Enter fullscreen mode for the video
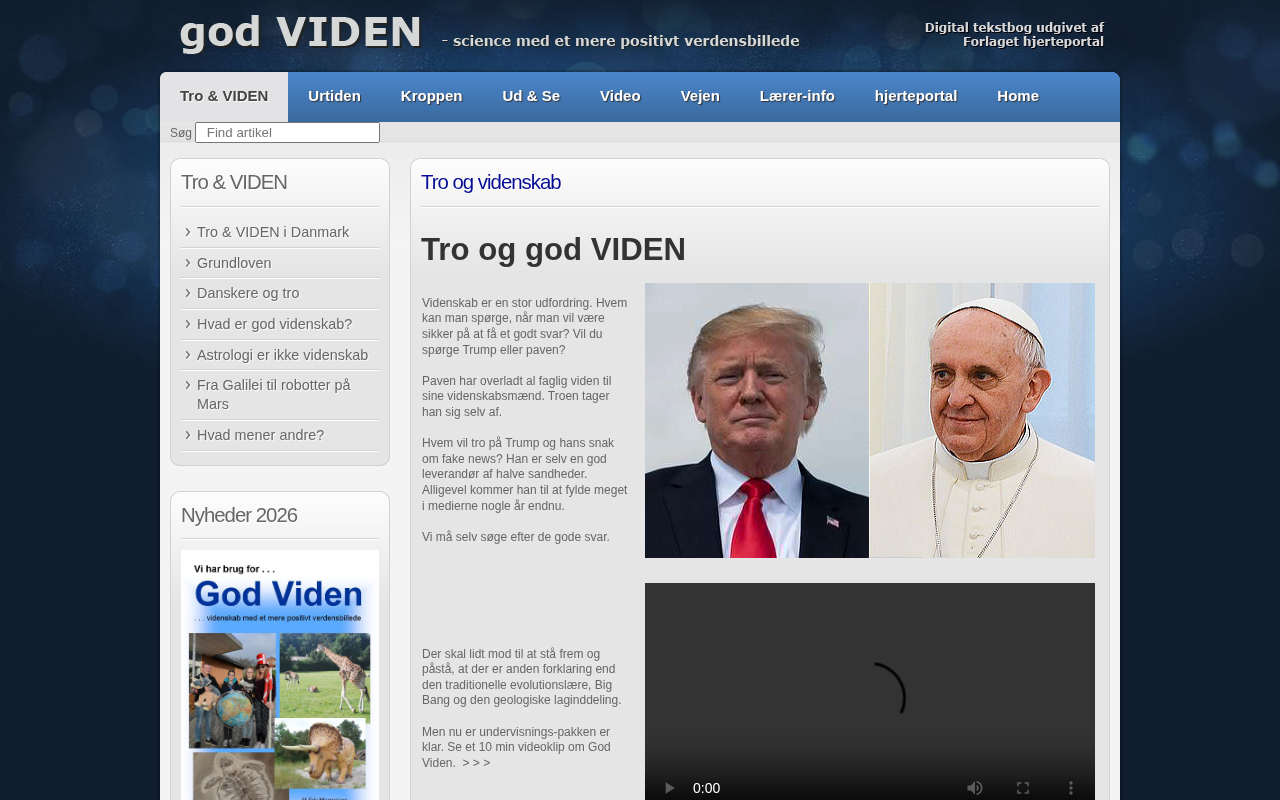Screen dimensions: 1280x800 point(1023,788)
